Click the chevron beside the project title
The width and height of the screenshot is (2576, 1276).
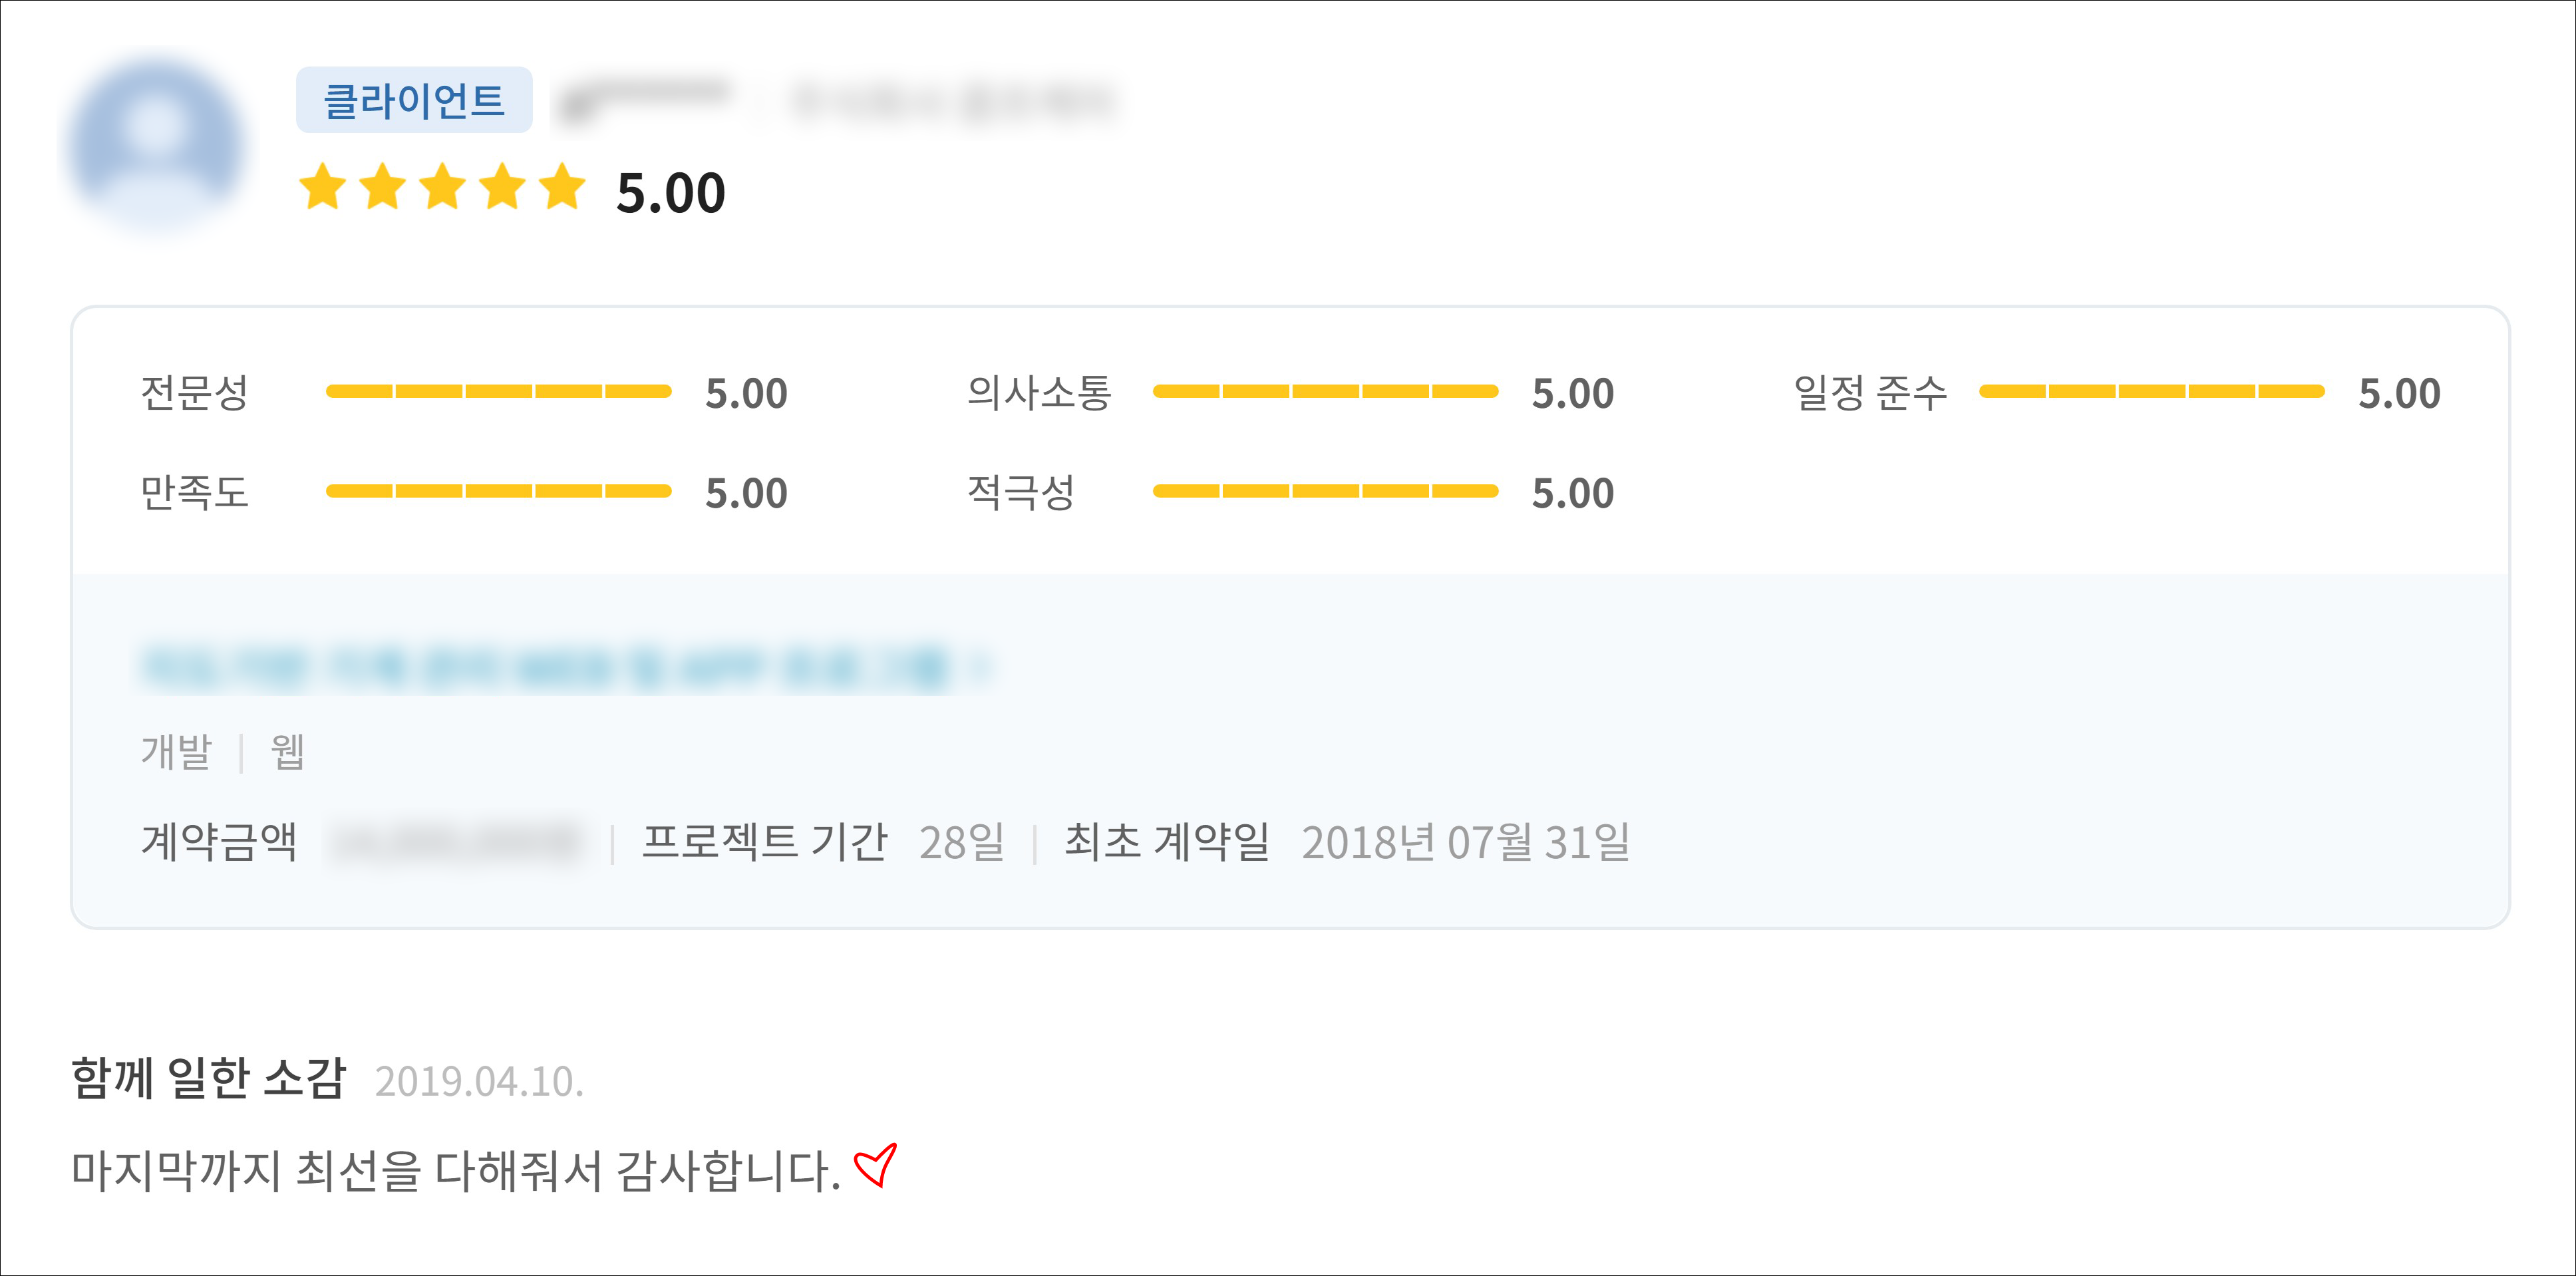[x=982, y=667]
